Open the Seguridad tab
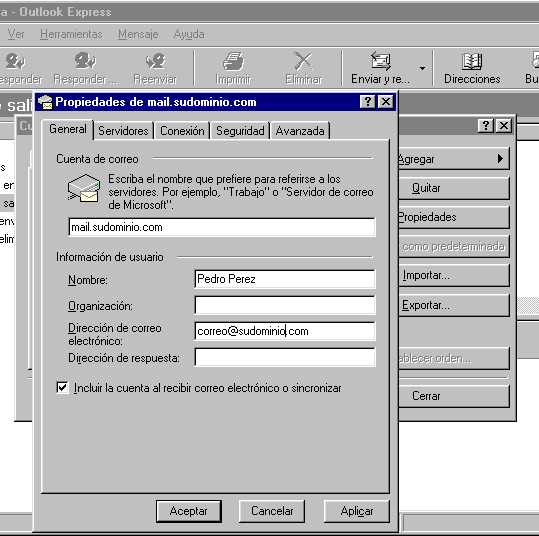The image size is (539, 536). [x=240, y=131]
